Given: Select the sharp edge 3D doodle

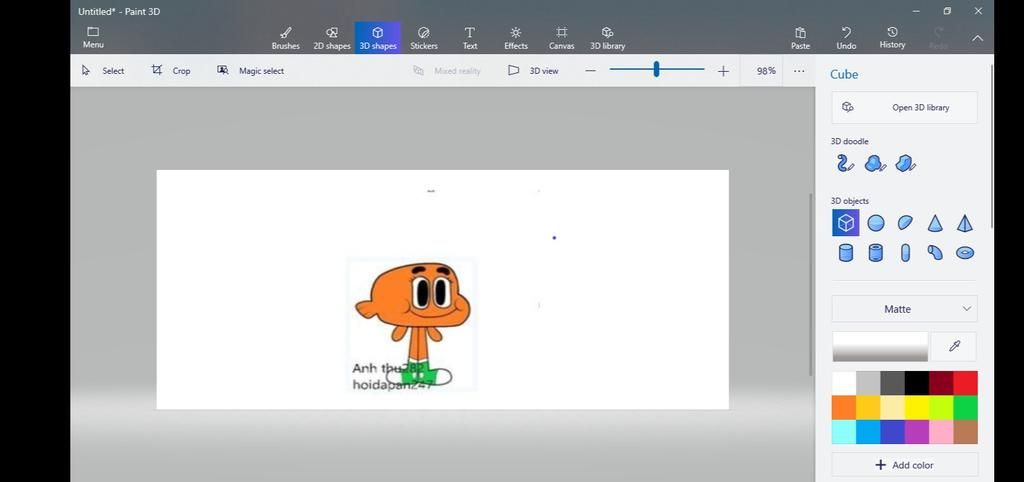Looking at the screenshot, I should pyautogui.click(x=905, y=163).
